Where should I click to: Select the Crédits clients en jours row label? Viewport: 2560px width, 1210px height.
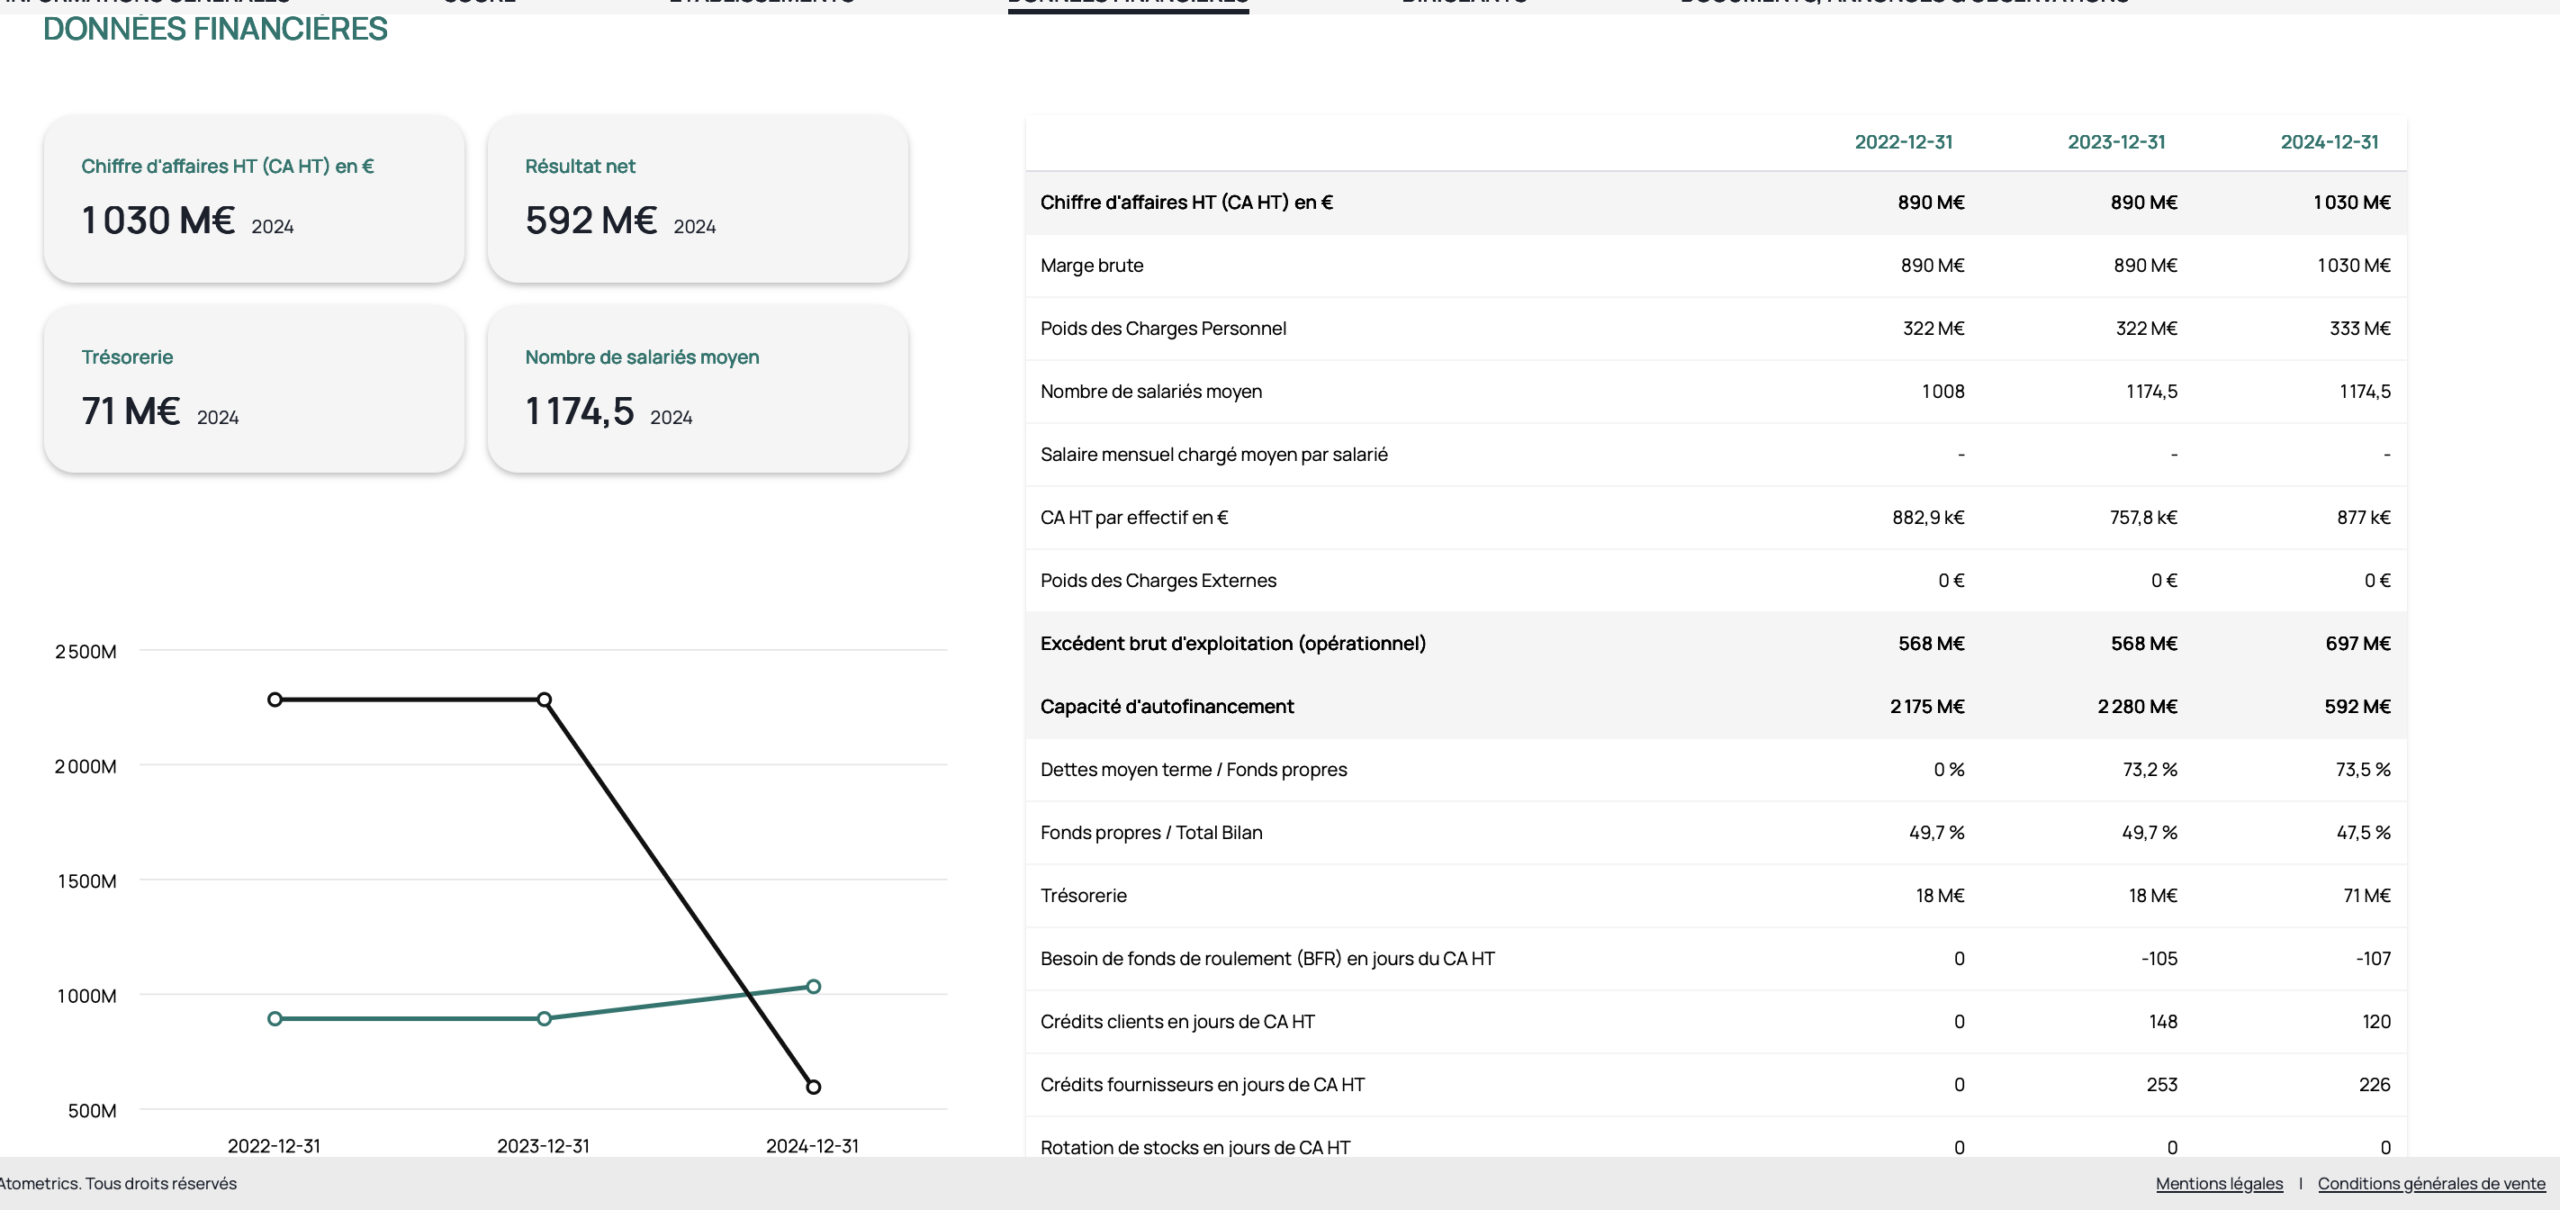click(x=1177, y=1021)
